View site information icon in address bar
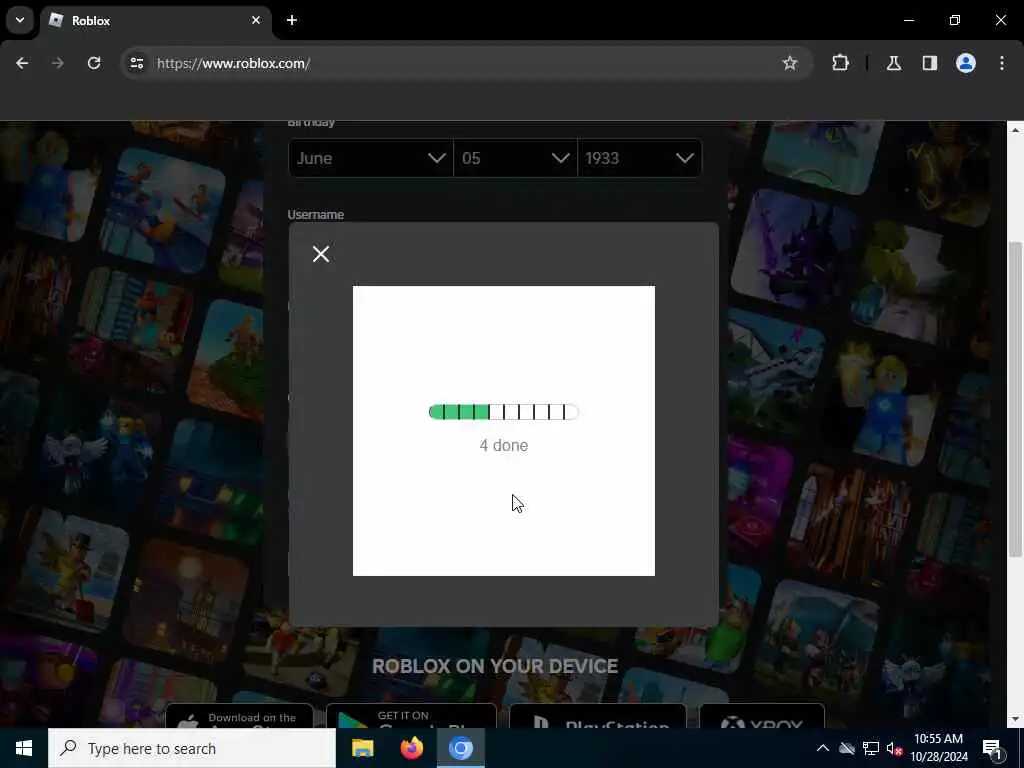The height and width of the screenshot is (768, 1024). [x=136, y=63]
